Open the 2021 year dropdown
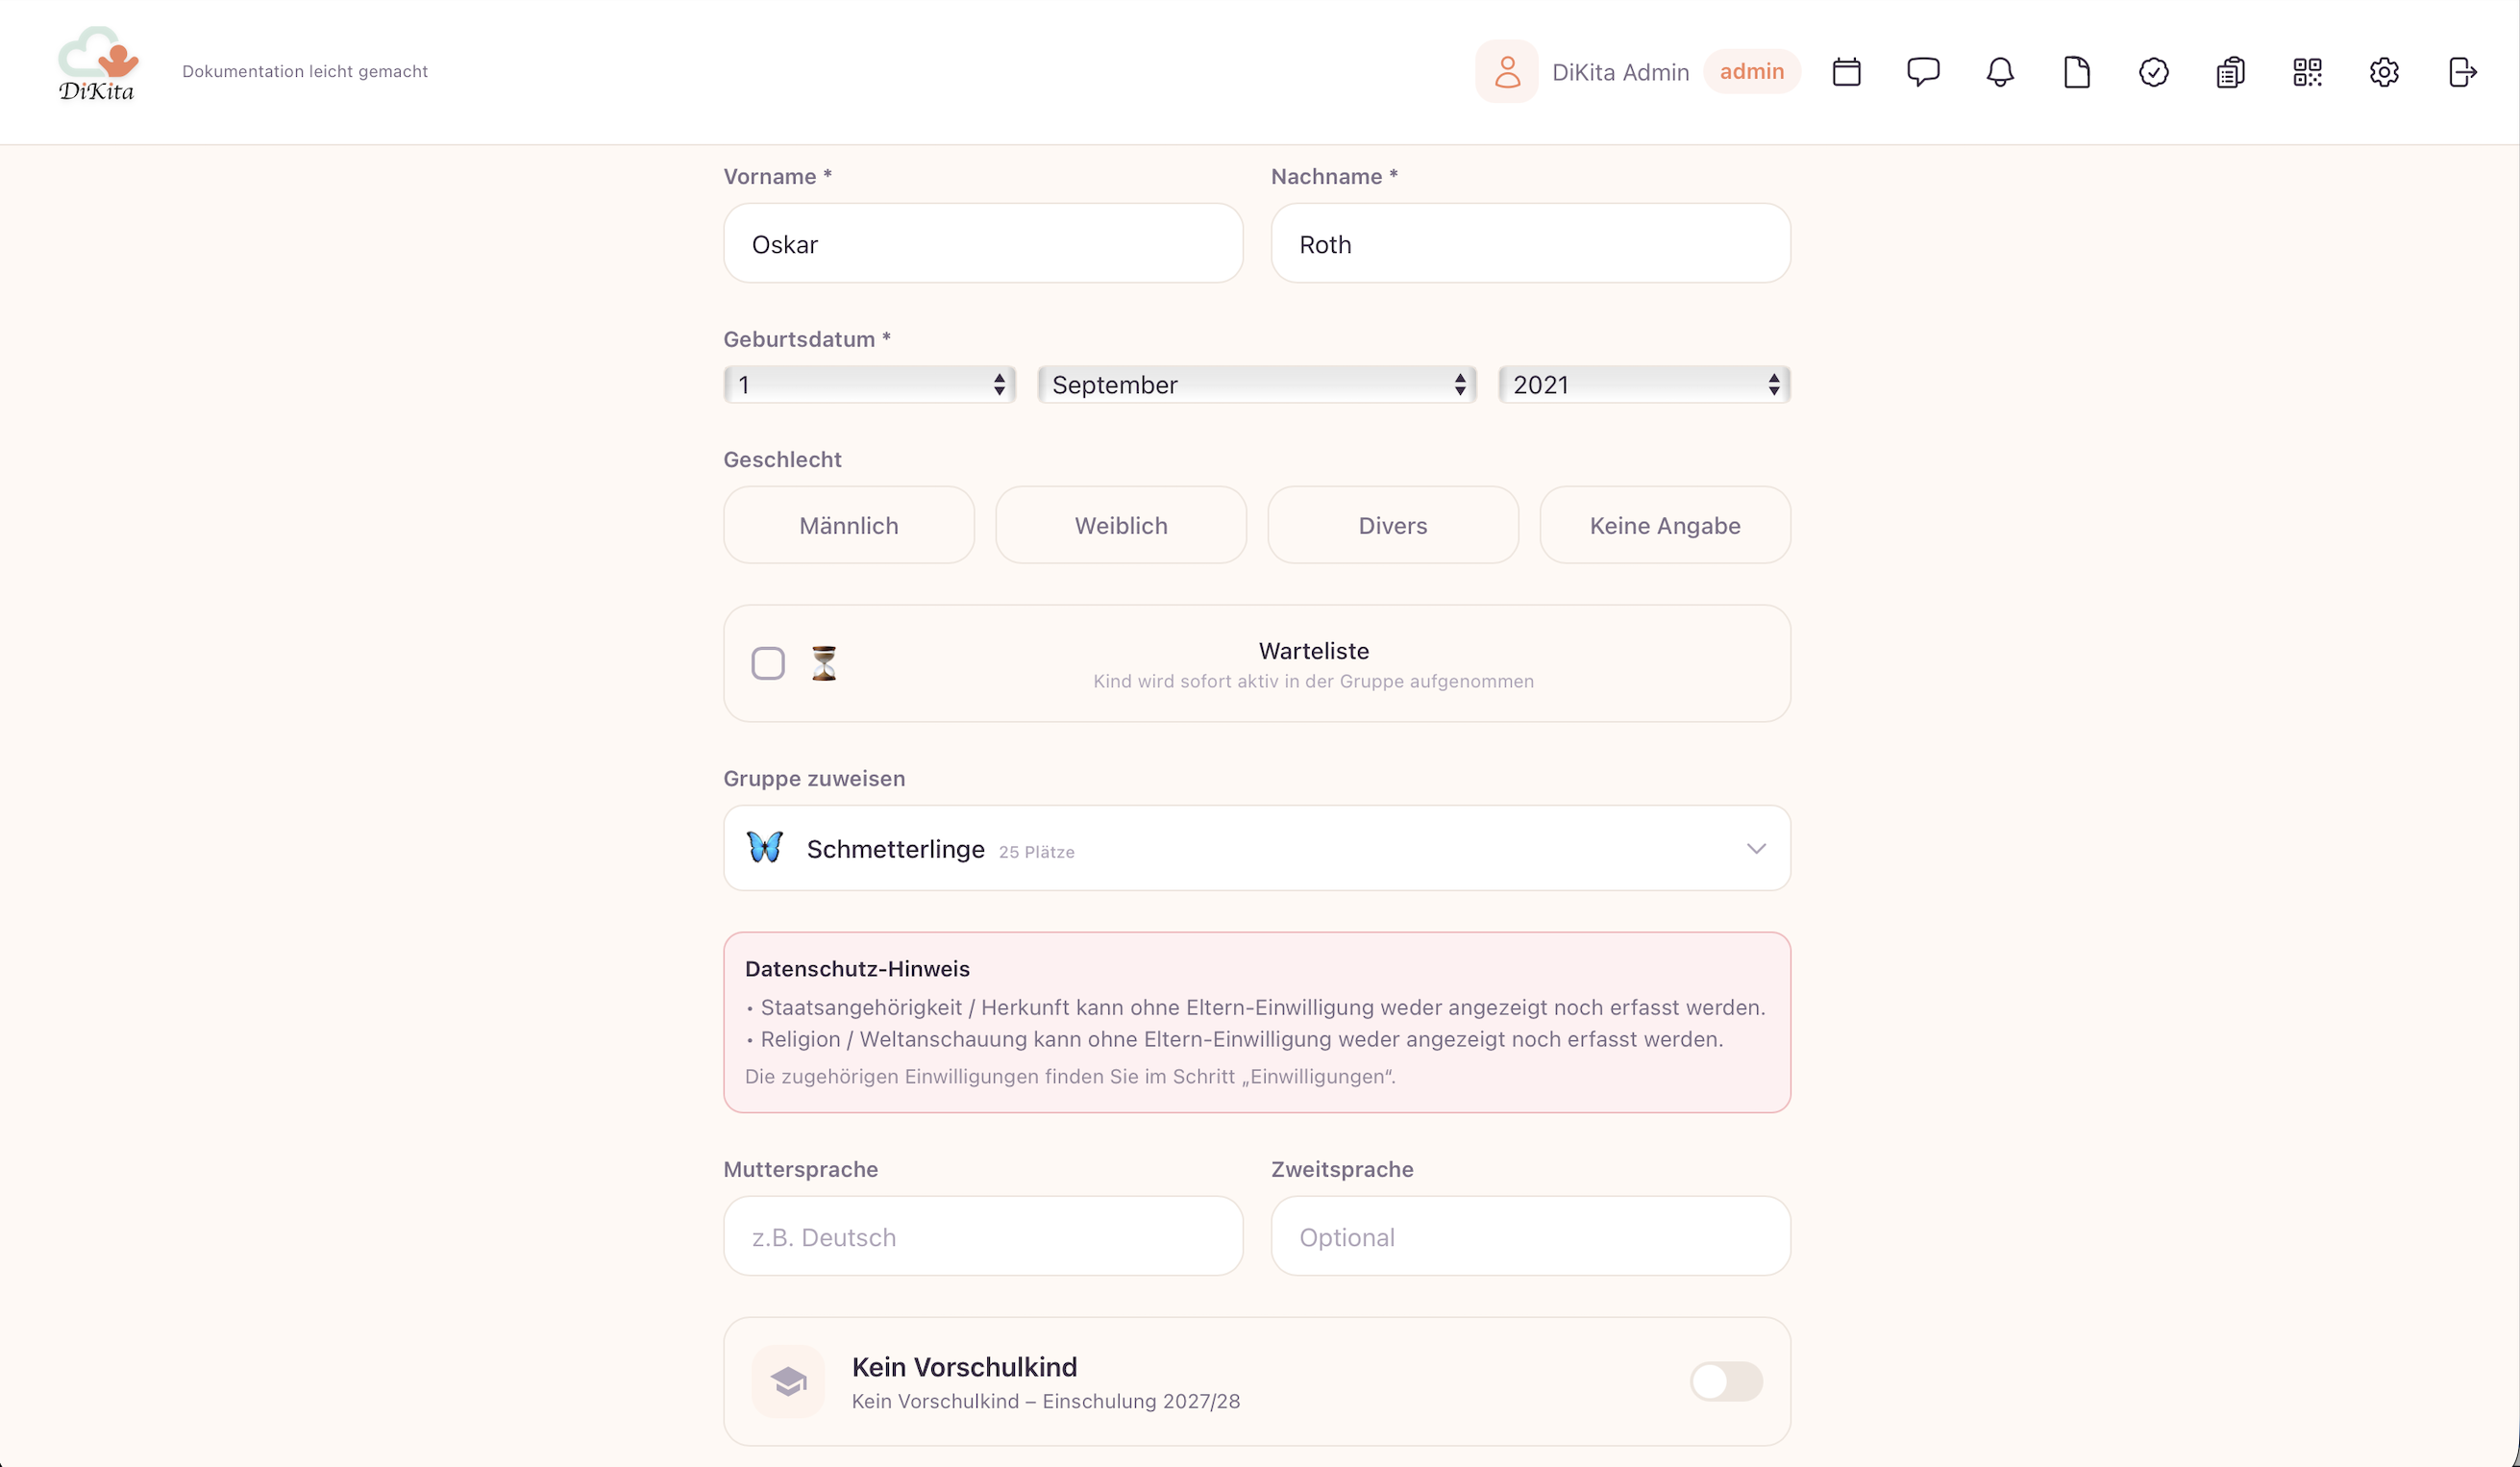This screenshot has width=2520, height=1467. (1644, 385)
